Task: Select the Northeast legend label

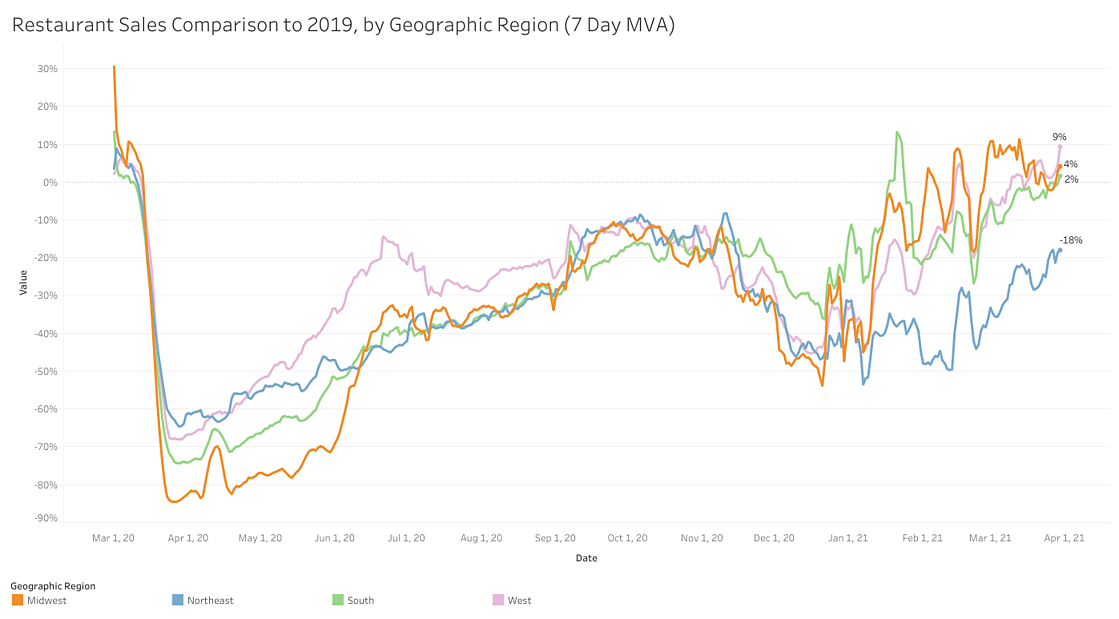Action: 210,600
